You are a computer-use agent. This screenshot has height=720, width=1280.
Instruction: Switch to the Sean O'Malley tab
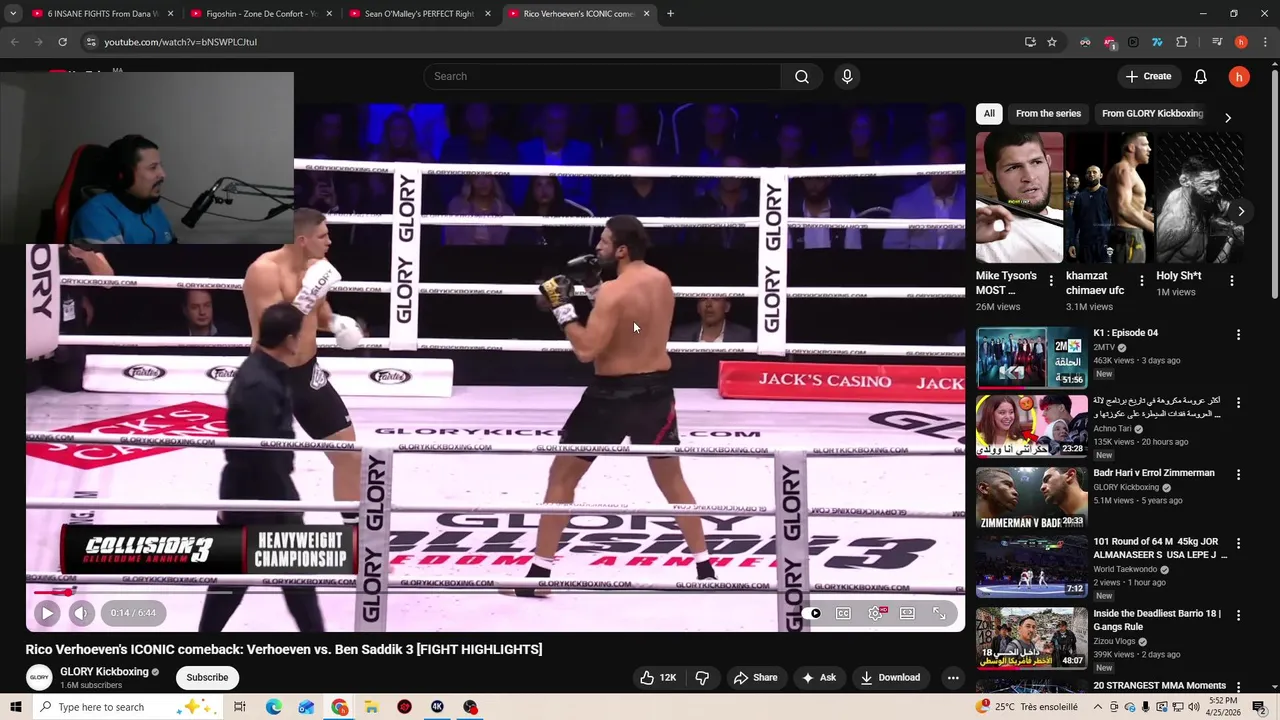coord(421,14)
